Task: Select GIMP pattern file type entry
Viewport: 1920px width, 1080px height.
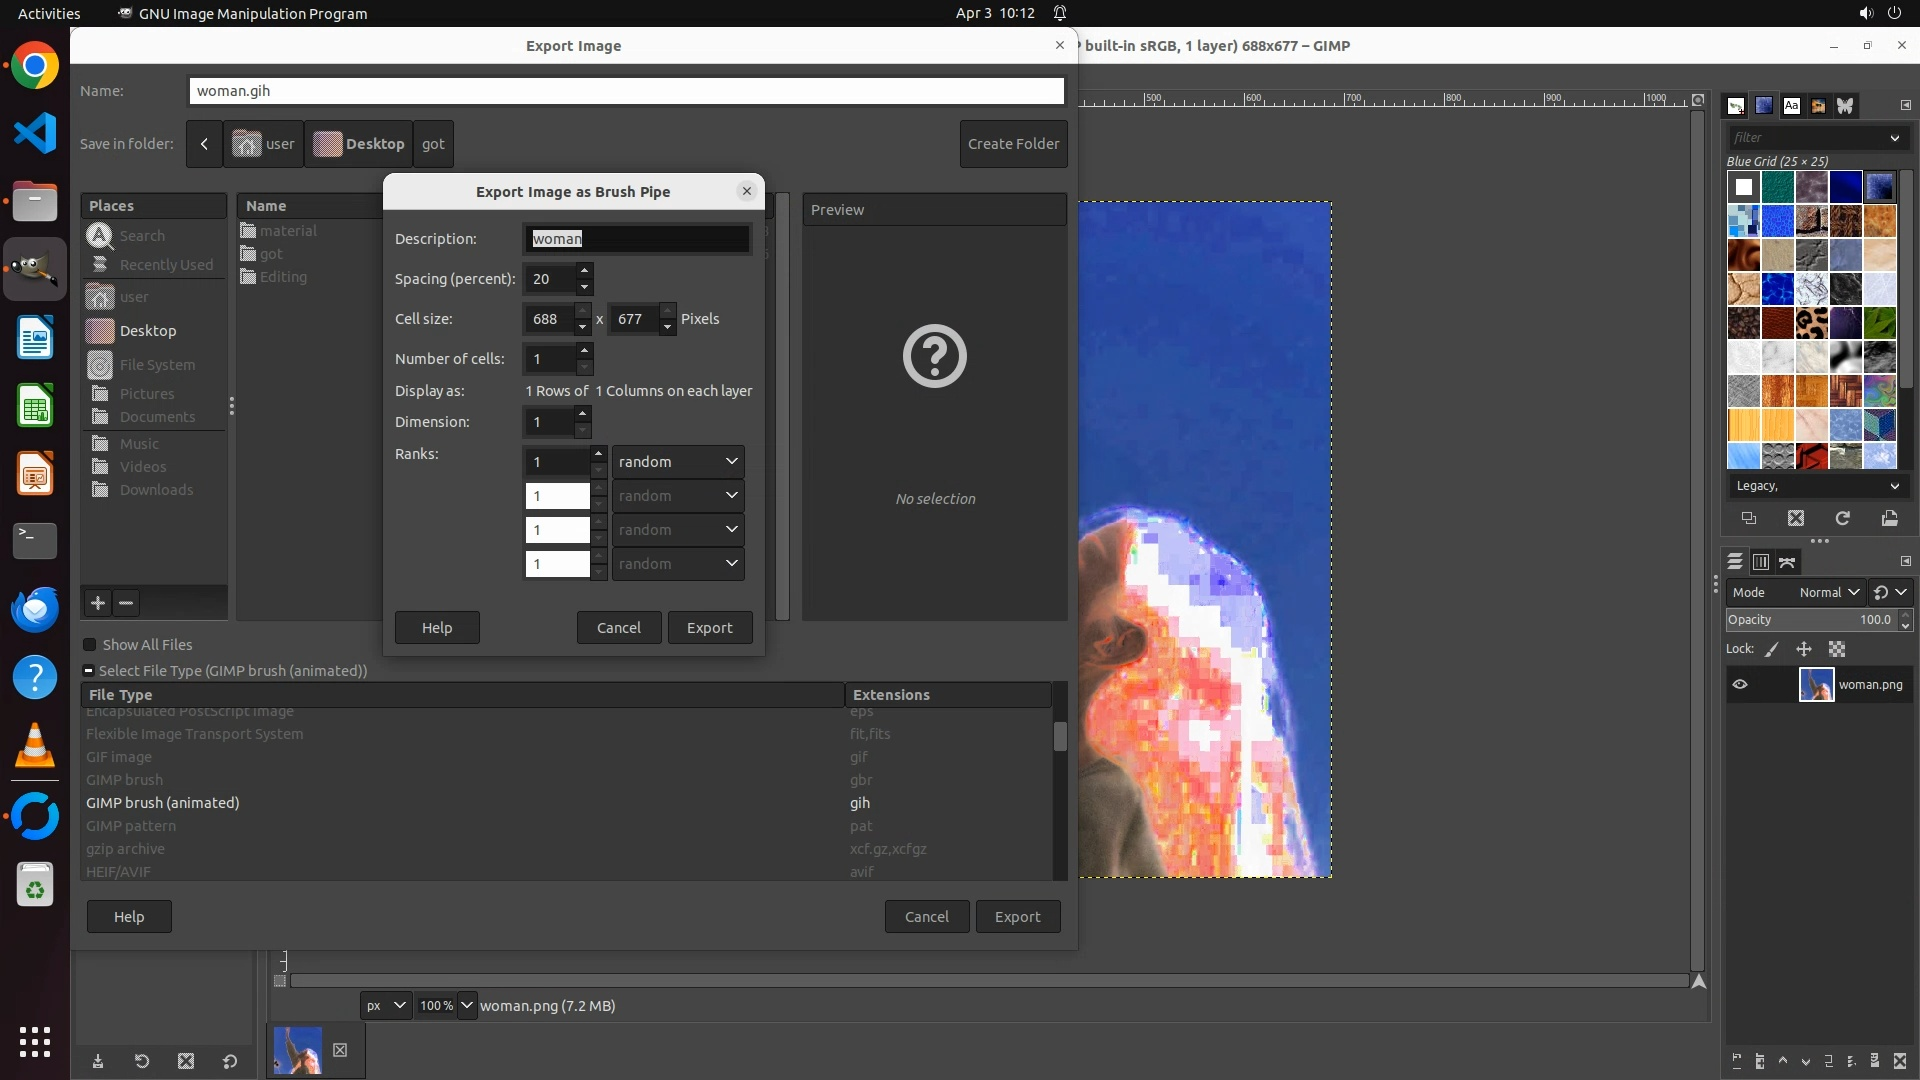Action: click(x=131, y=826)
